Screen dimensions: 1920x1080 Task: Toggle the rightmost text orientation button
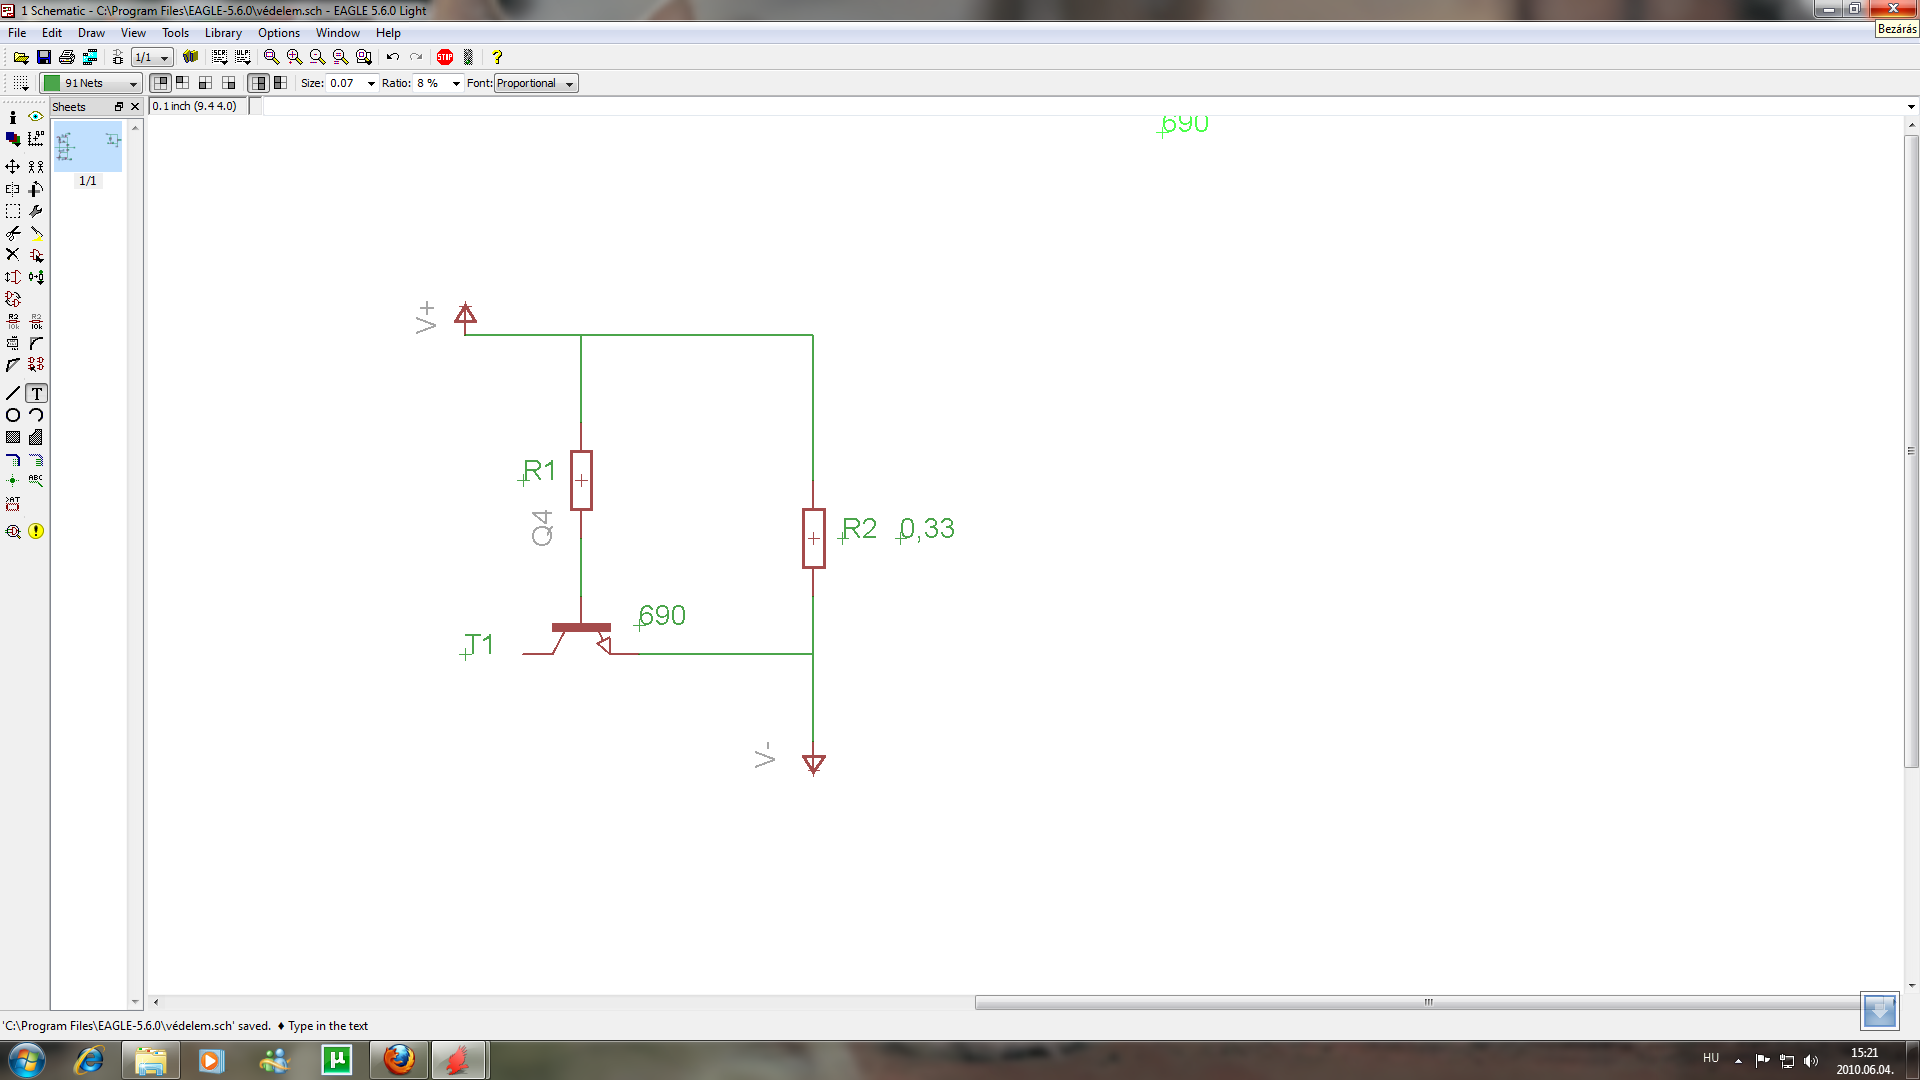coord(281,83)
